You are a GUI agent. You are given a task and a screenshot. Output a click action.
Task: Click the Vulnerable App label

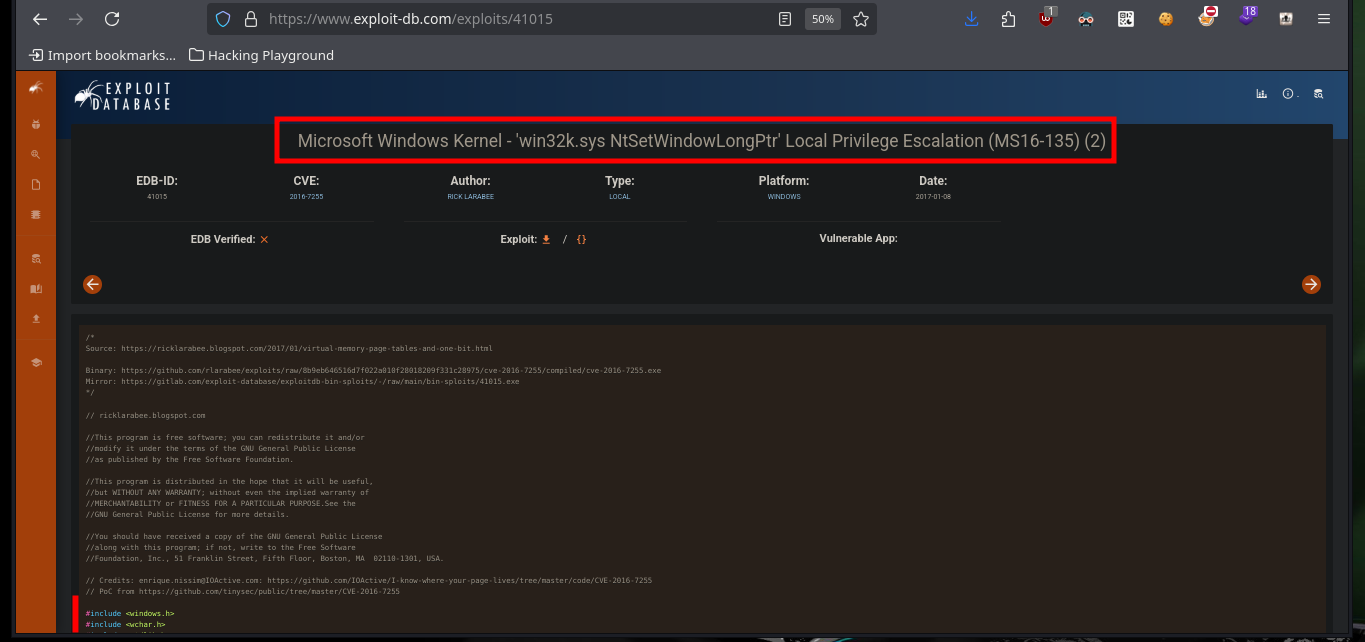858,239
